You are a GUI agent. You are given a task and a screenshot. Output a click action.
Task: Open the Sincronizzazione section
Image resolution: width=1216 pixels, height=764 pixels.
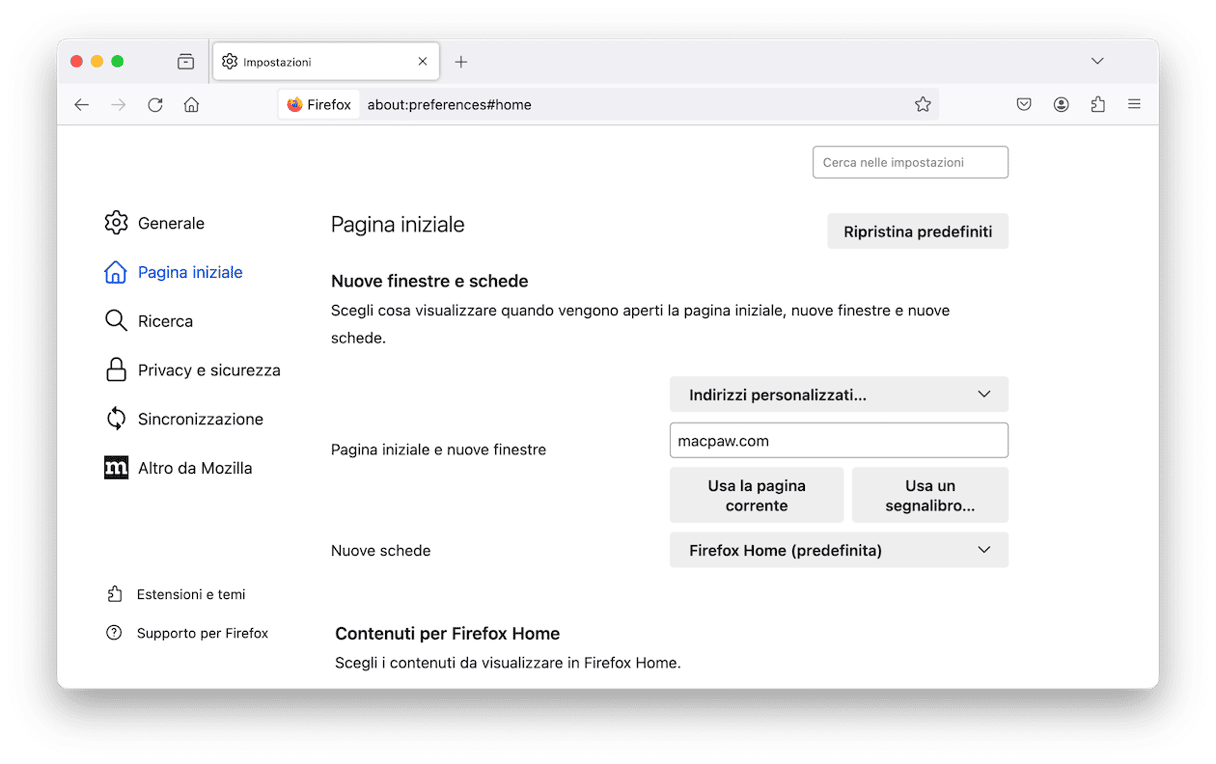[x=184, y=419]
